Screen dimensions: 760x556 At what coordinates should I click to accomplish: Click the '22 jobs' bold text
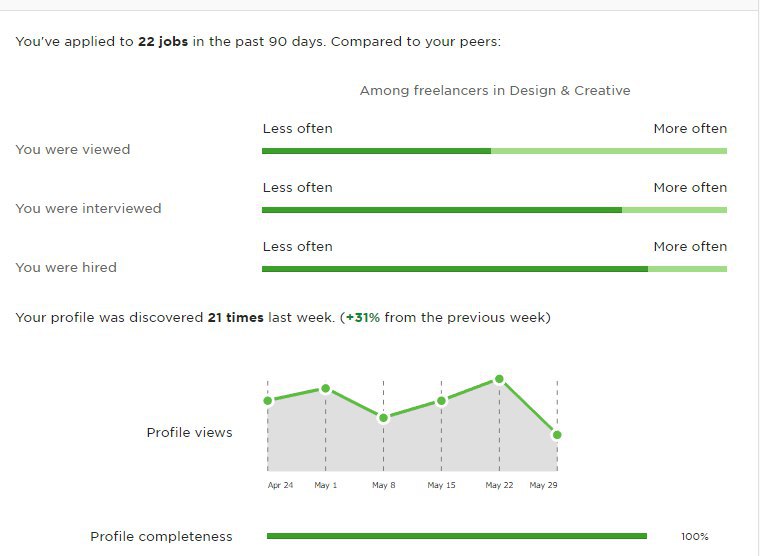pyautogui.click(x=163, y=42)
